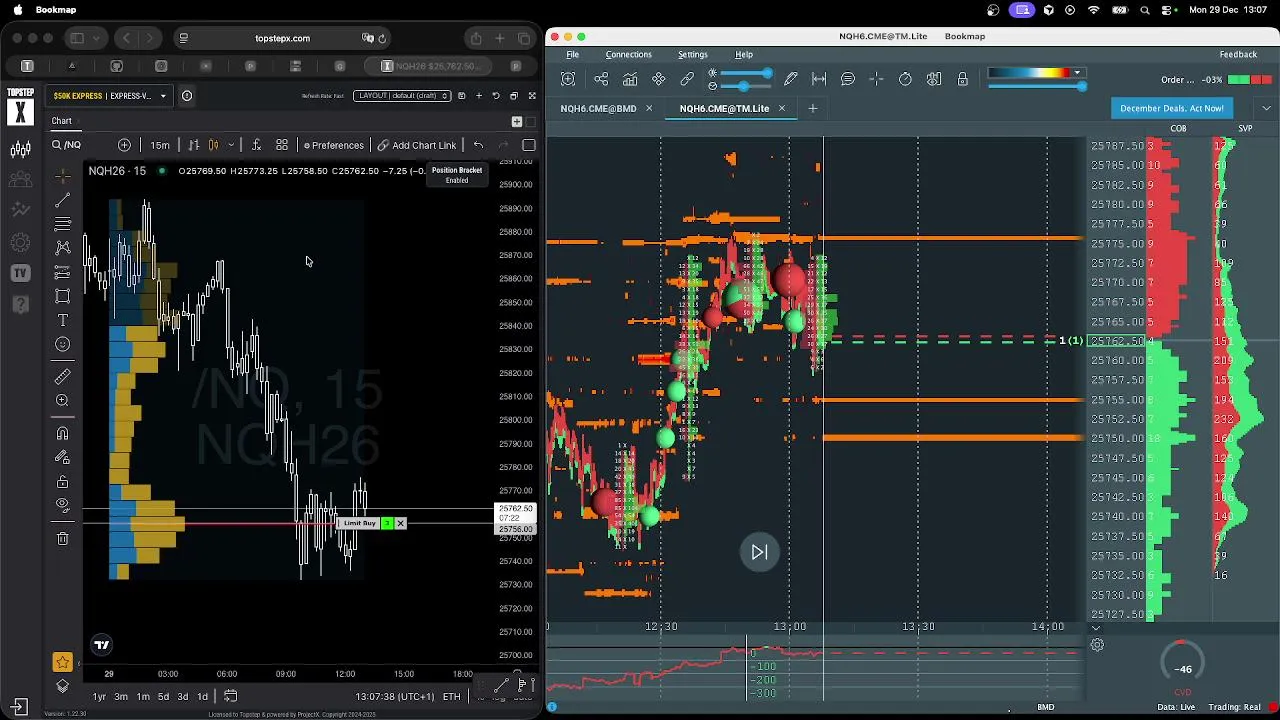Viewport: 1280px width, 720px height.
Task: Open the Bookmap chart settings gear below the heatmap
Action: pos(1097,645)
